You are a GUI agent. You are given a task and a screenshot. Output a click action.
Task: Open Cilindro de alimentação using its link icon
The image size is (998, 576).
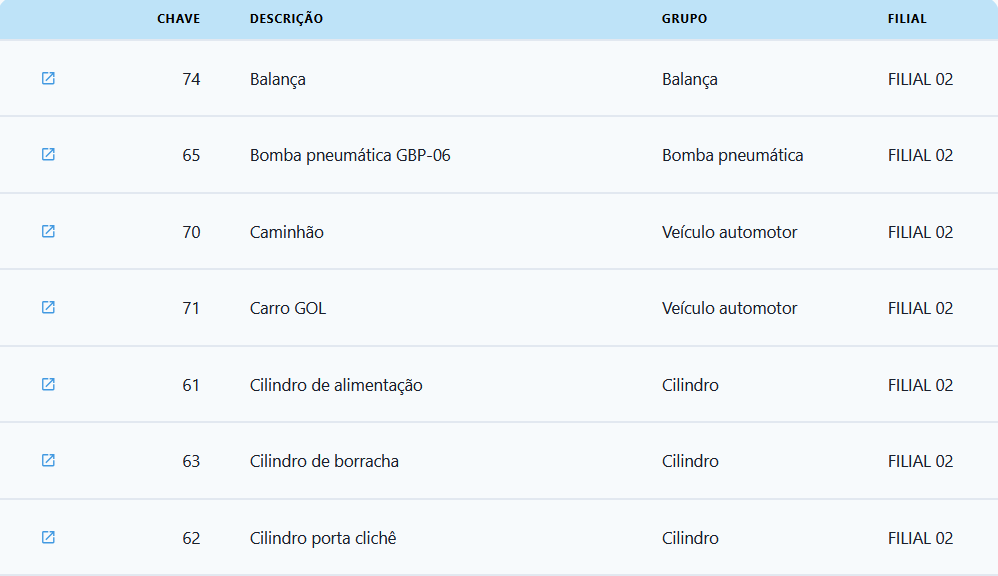[x=46, y=383]
